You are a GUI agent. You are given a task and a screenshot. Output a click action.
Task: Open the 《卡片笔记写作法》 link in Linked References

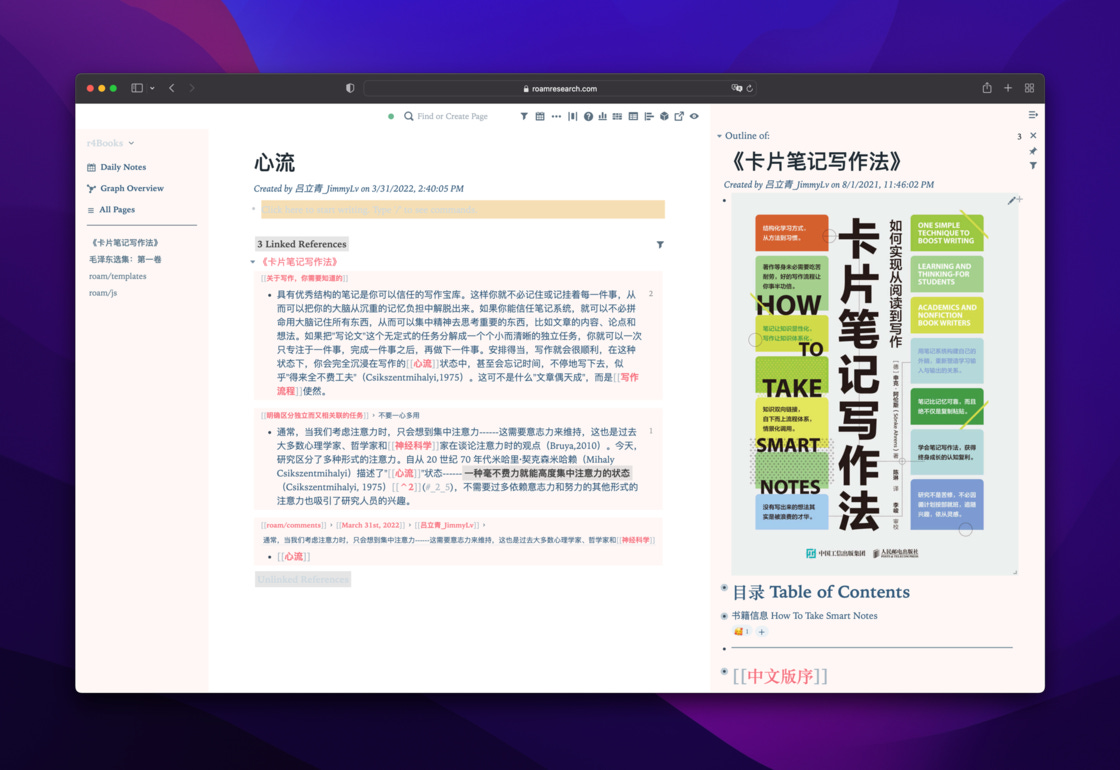(x=299, y=262)
